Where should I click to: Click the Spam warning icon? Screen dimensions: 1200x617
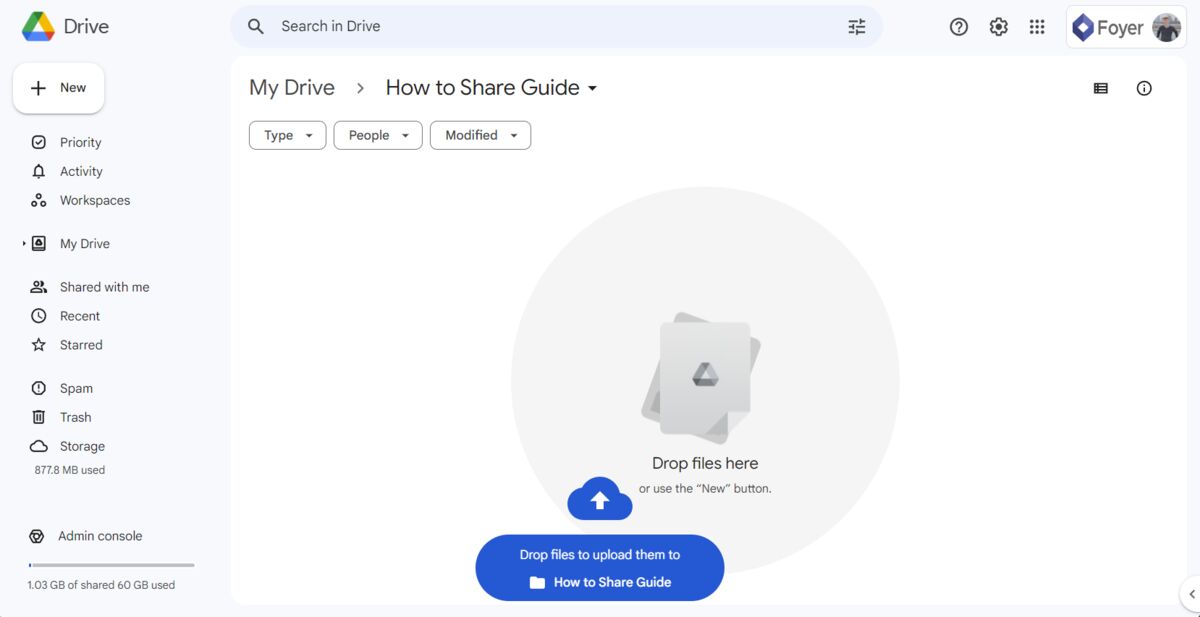tap(39, 388)
